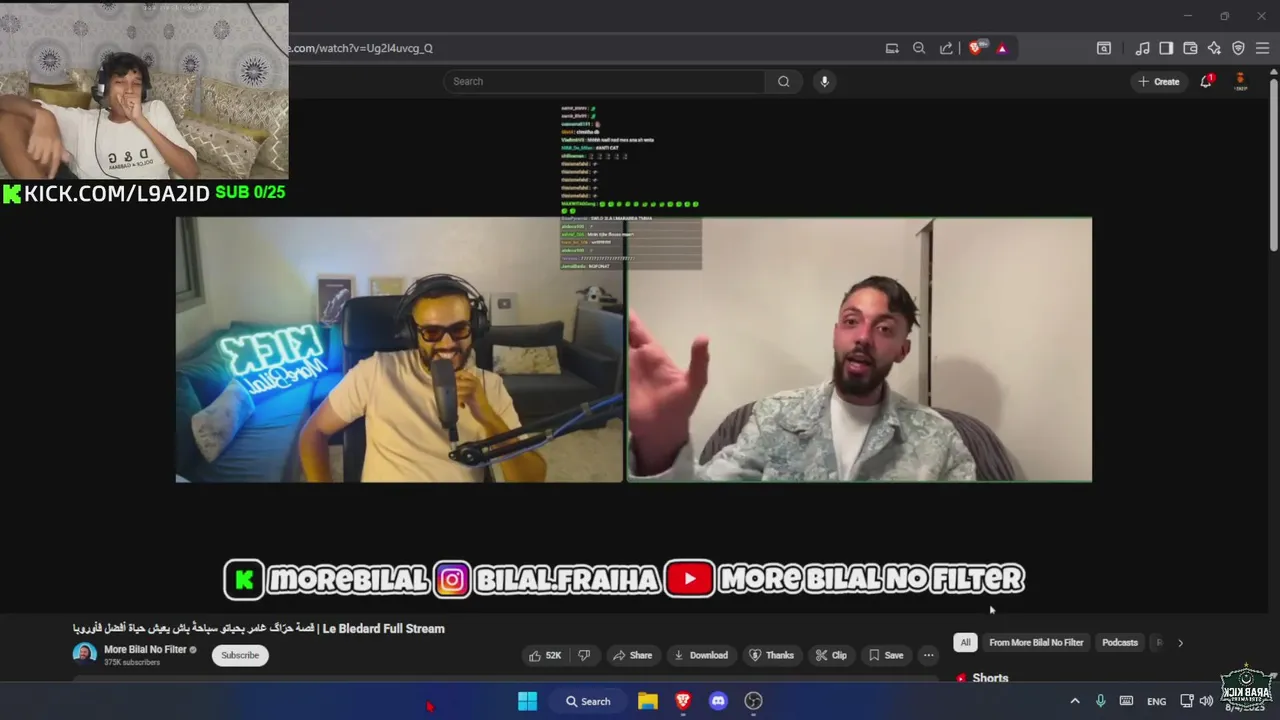1280x720 pixels.
Task: Click the Clip scissors button
Action: coord(830,655)
